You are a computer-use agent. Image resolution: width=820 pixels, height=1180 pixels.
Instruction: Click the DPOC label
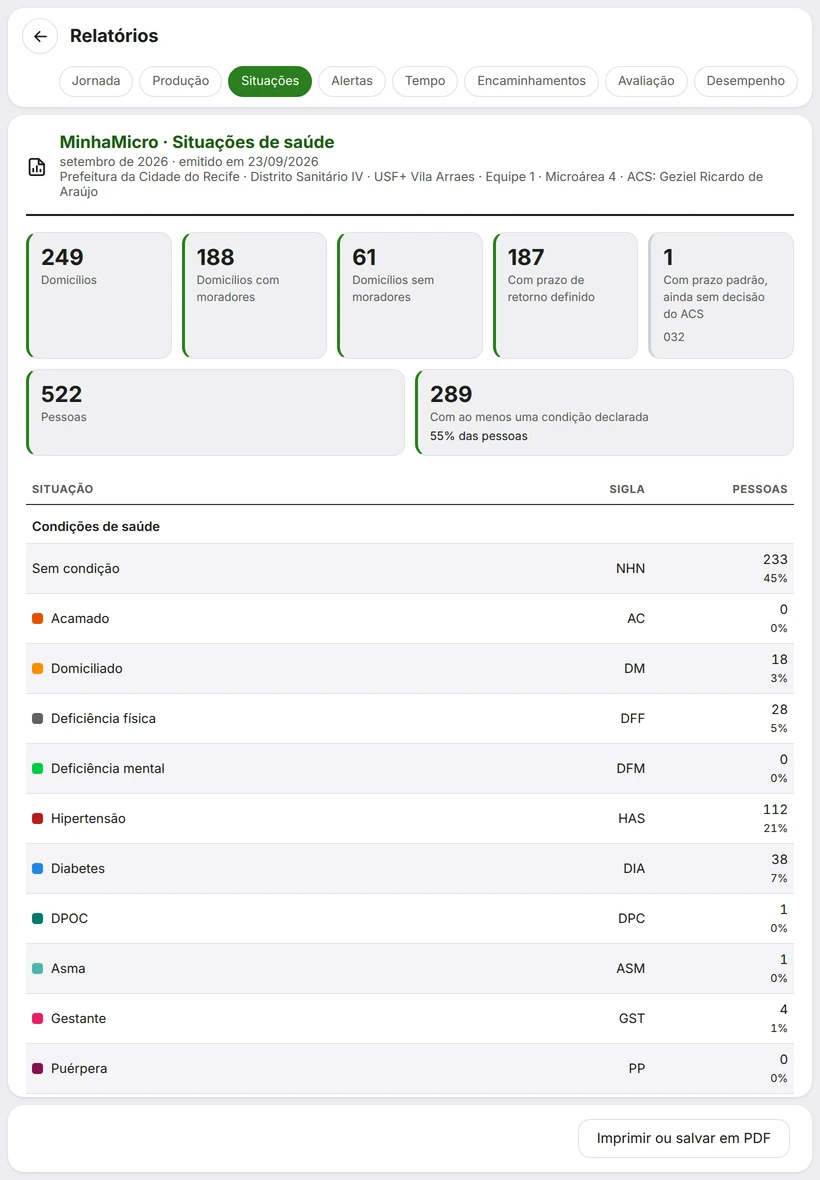(x=69, y=919)
